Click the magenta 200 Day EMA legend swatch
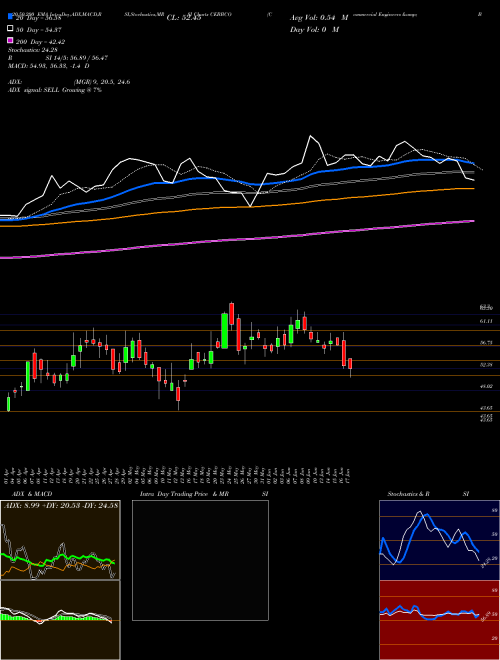 [10, 41]
